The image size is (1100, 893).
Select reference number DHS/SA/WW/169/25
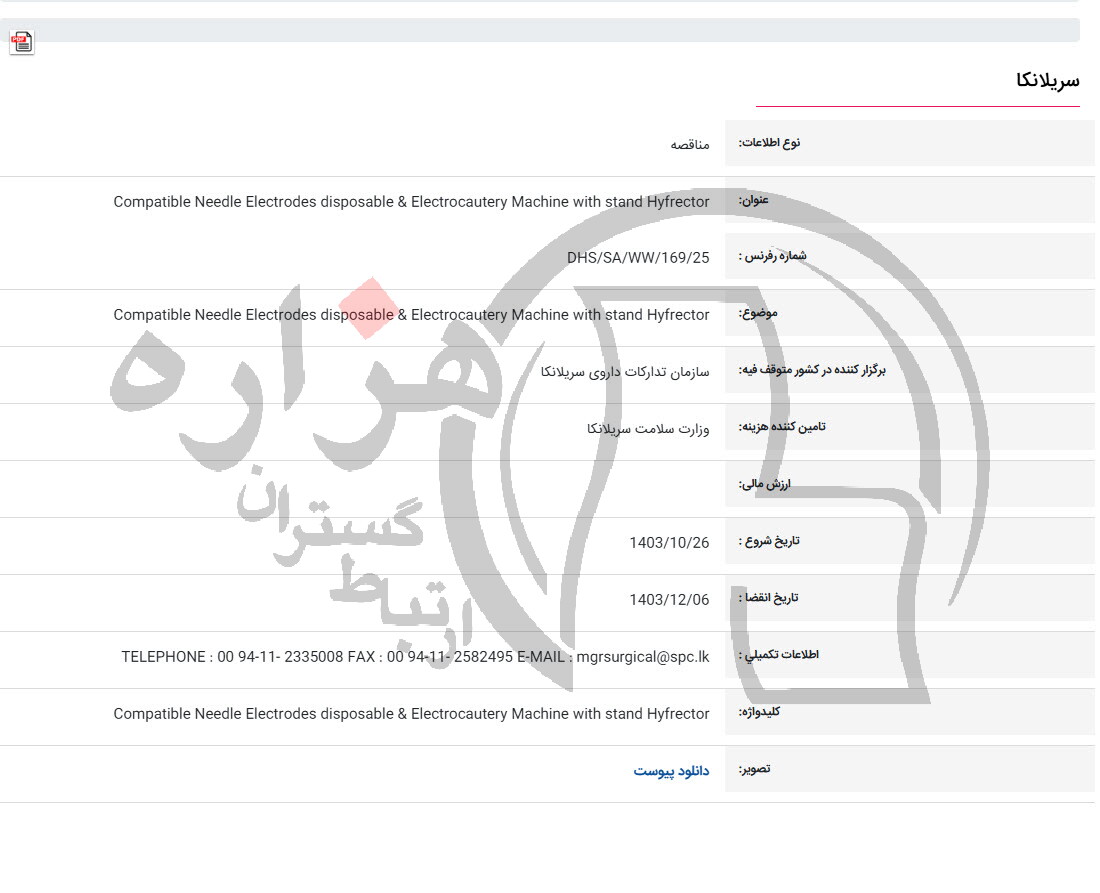638,258
